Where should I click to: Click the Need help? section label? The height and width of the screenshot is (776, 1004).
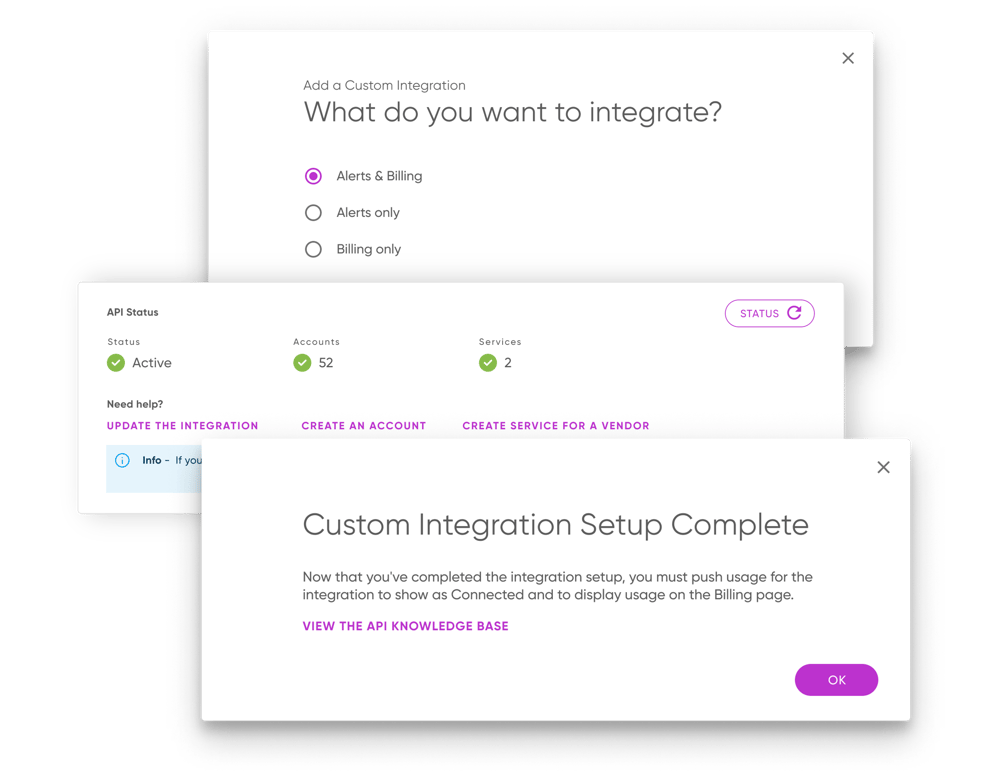[132, 404]
